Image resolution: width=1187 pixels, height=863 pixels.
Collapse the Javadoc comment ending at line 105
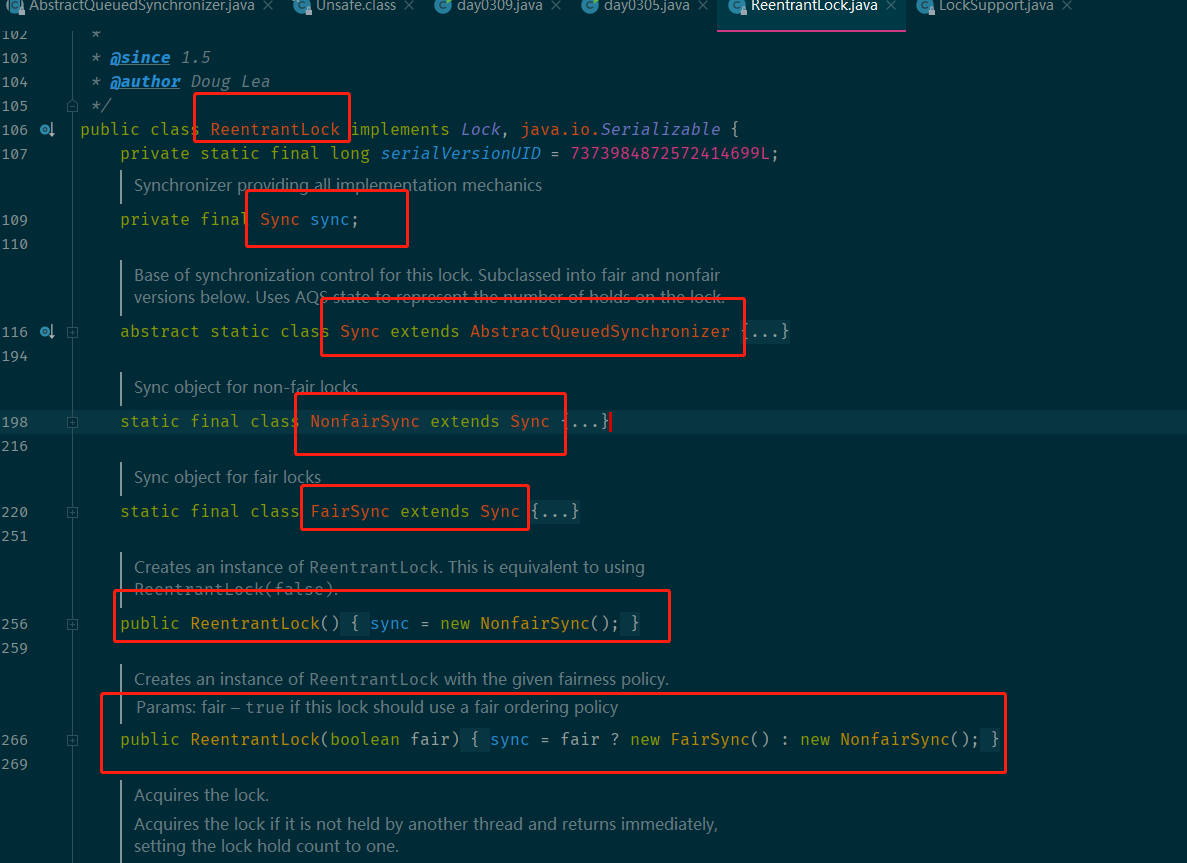tap(73, 106)
